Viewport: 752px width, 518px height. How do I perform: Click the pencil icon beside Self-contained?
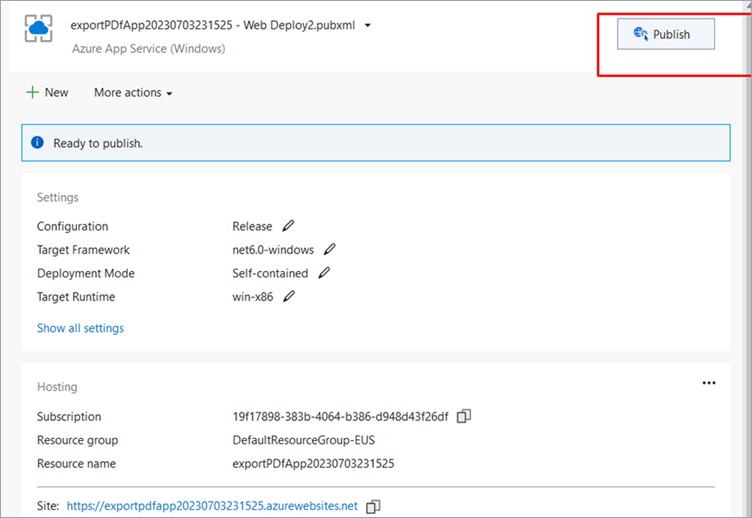(x=324, y=273)
